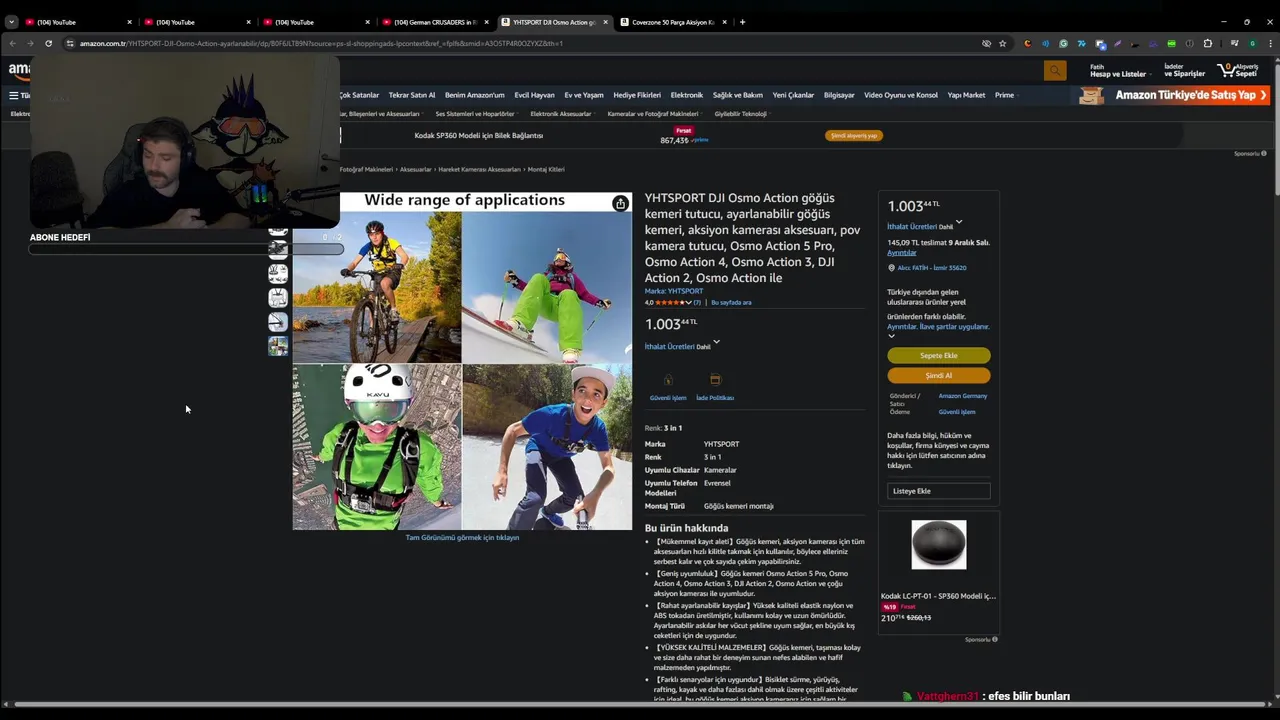Image resolution: width=1280 pixels, height=720 pixels.
Task: Click the Amazon search magnifier button
Action: pyautogui.click(x=1054, y=70)
